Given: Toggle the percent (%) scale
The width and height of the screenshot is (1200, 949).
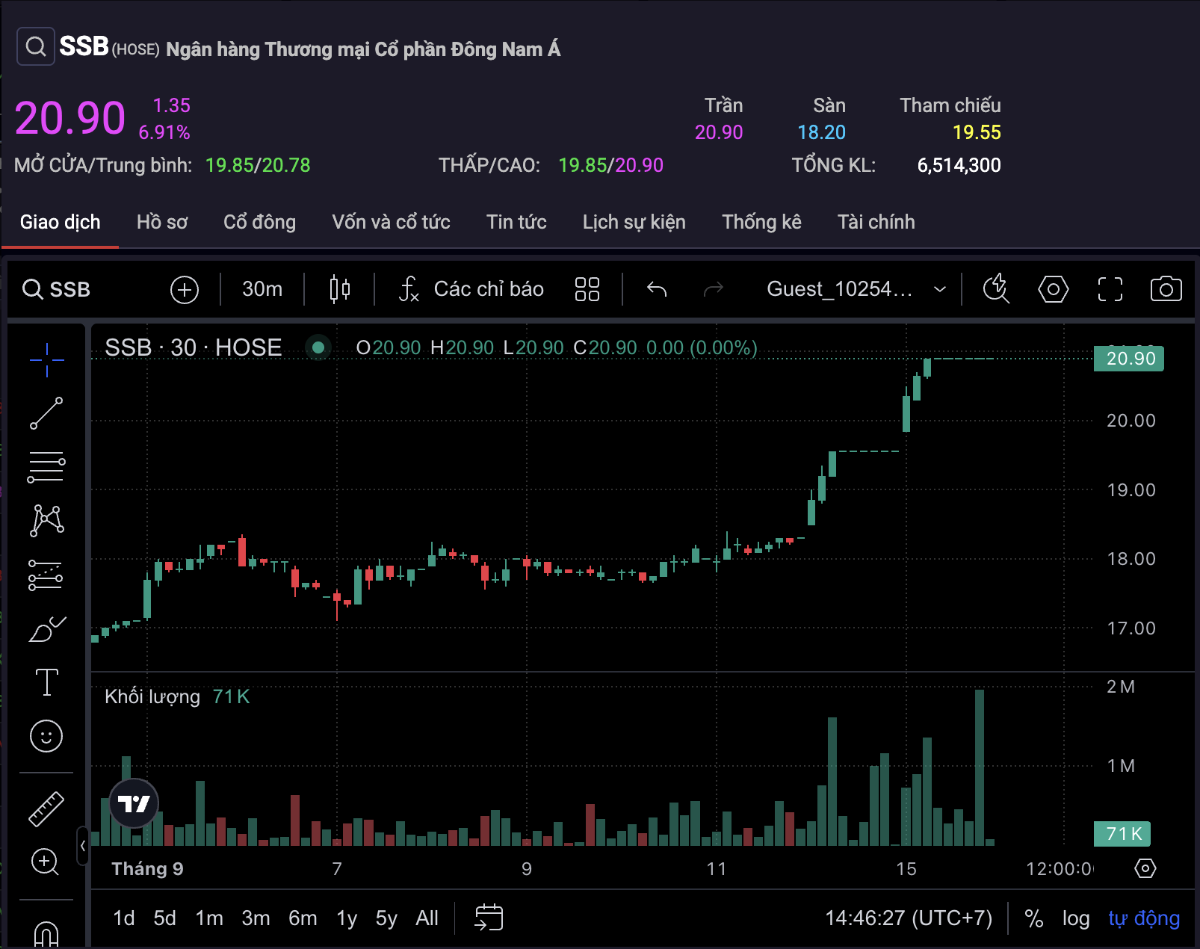Looking at the screenshot, I should [1034, 918].
